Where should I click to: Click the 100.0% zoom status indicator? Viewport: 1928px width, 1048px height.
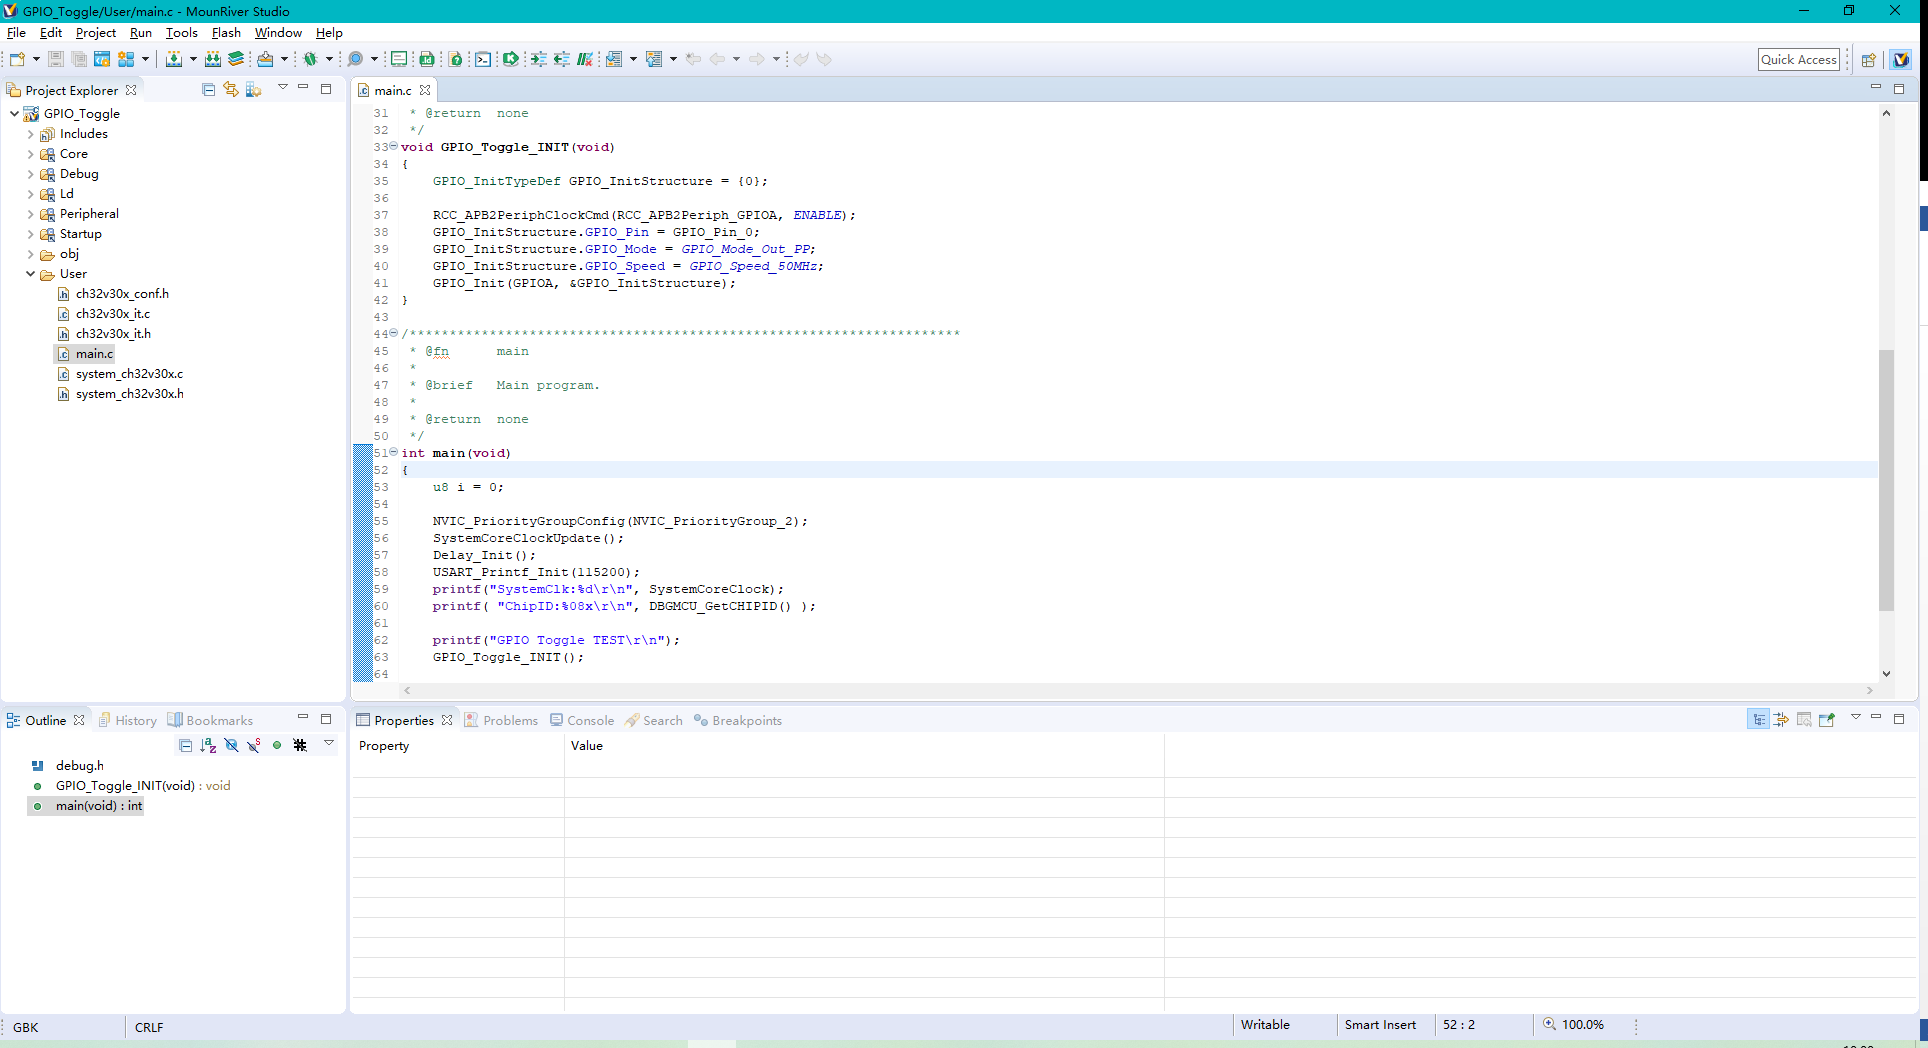click(1573, 1025)
